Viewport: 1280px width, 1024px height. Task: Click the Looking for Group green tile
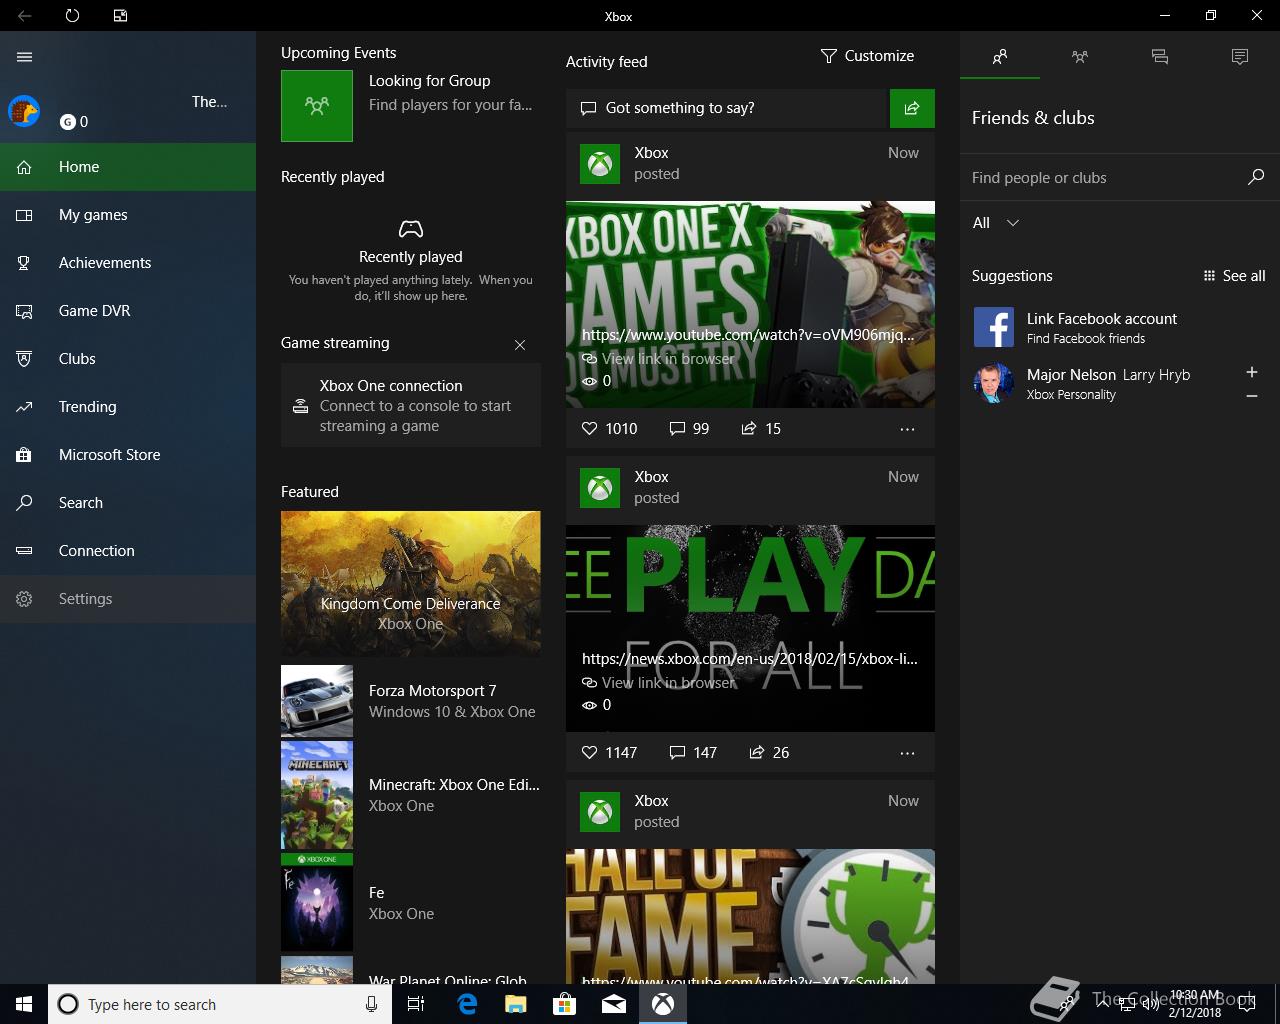(x=317, y=105)
